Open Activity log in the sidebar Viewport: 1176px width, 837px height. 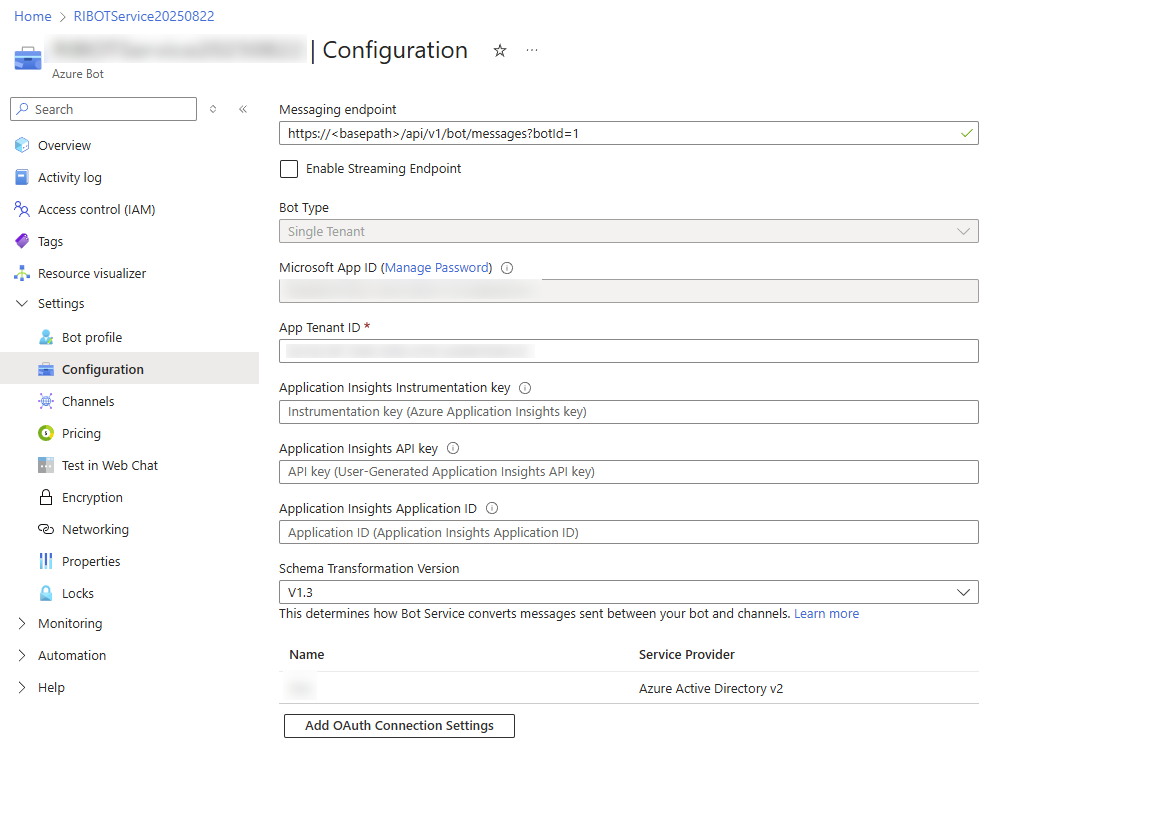[x=70, y=178]
